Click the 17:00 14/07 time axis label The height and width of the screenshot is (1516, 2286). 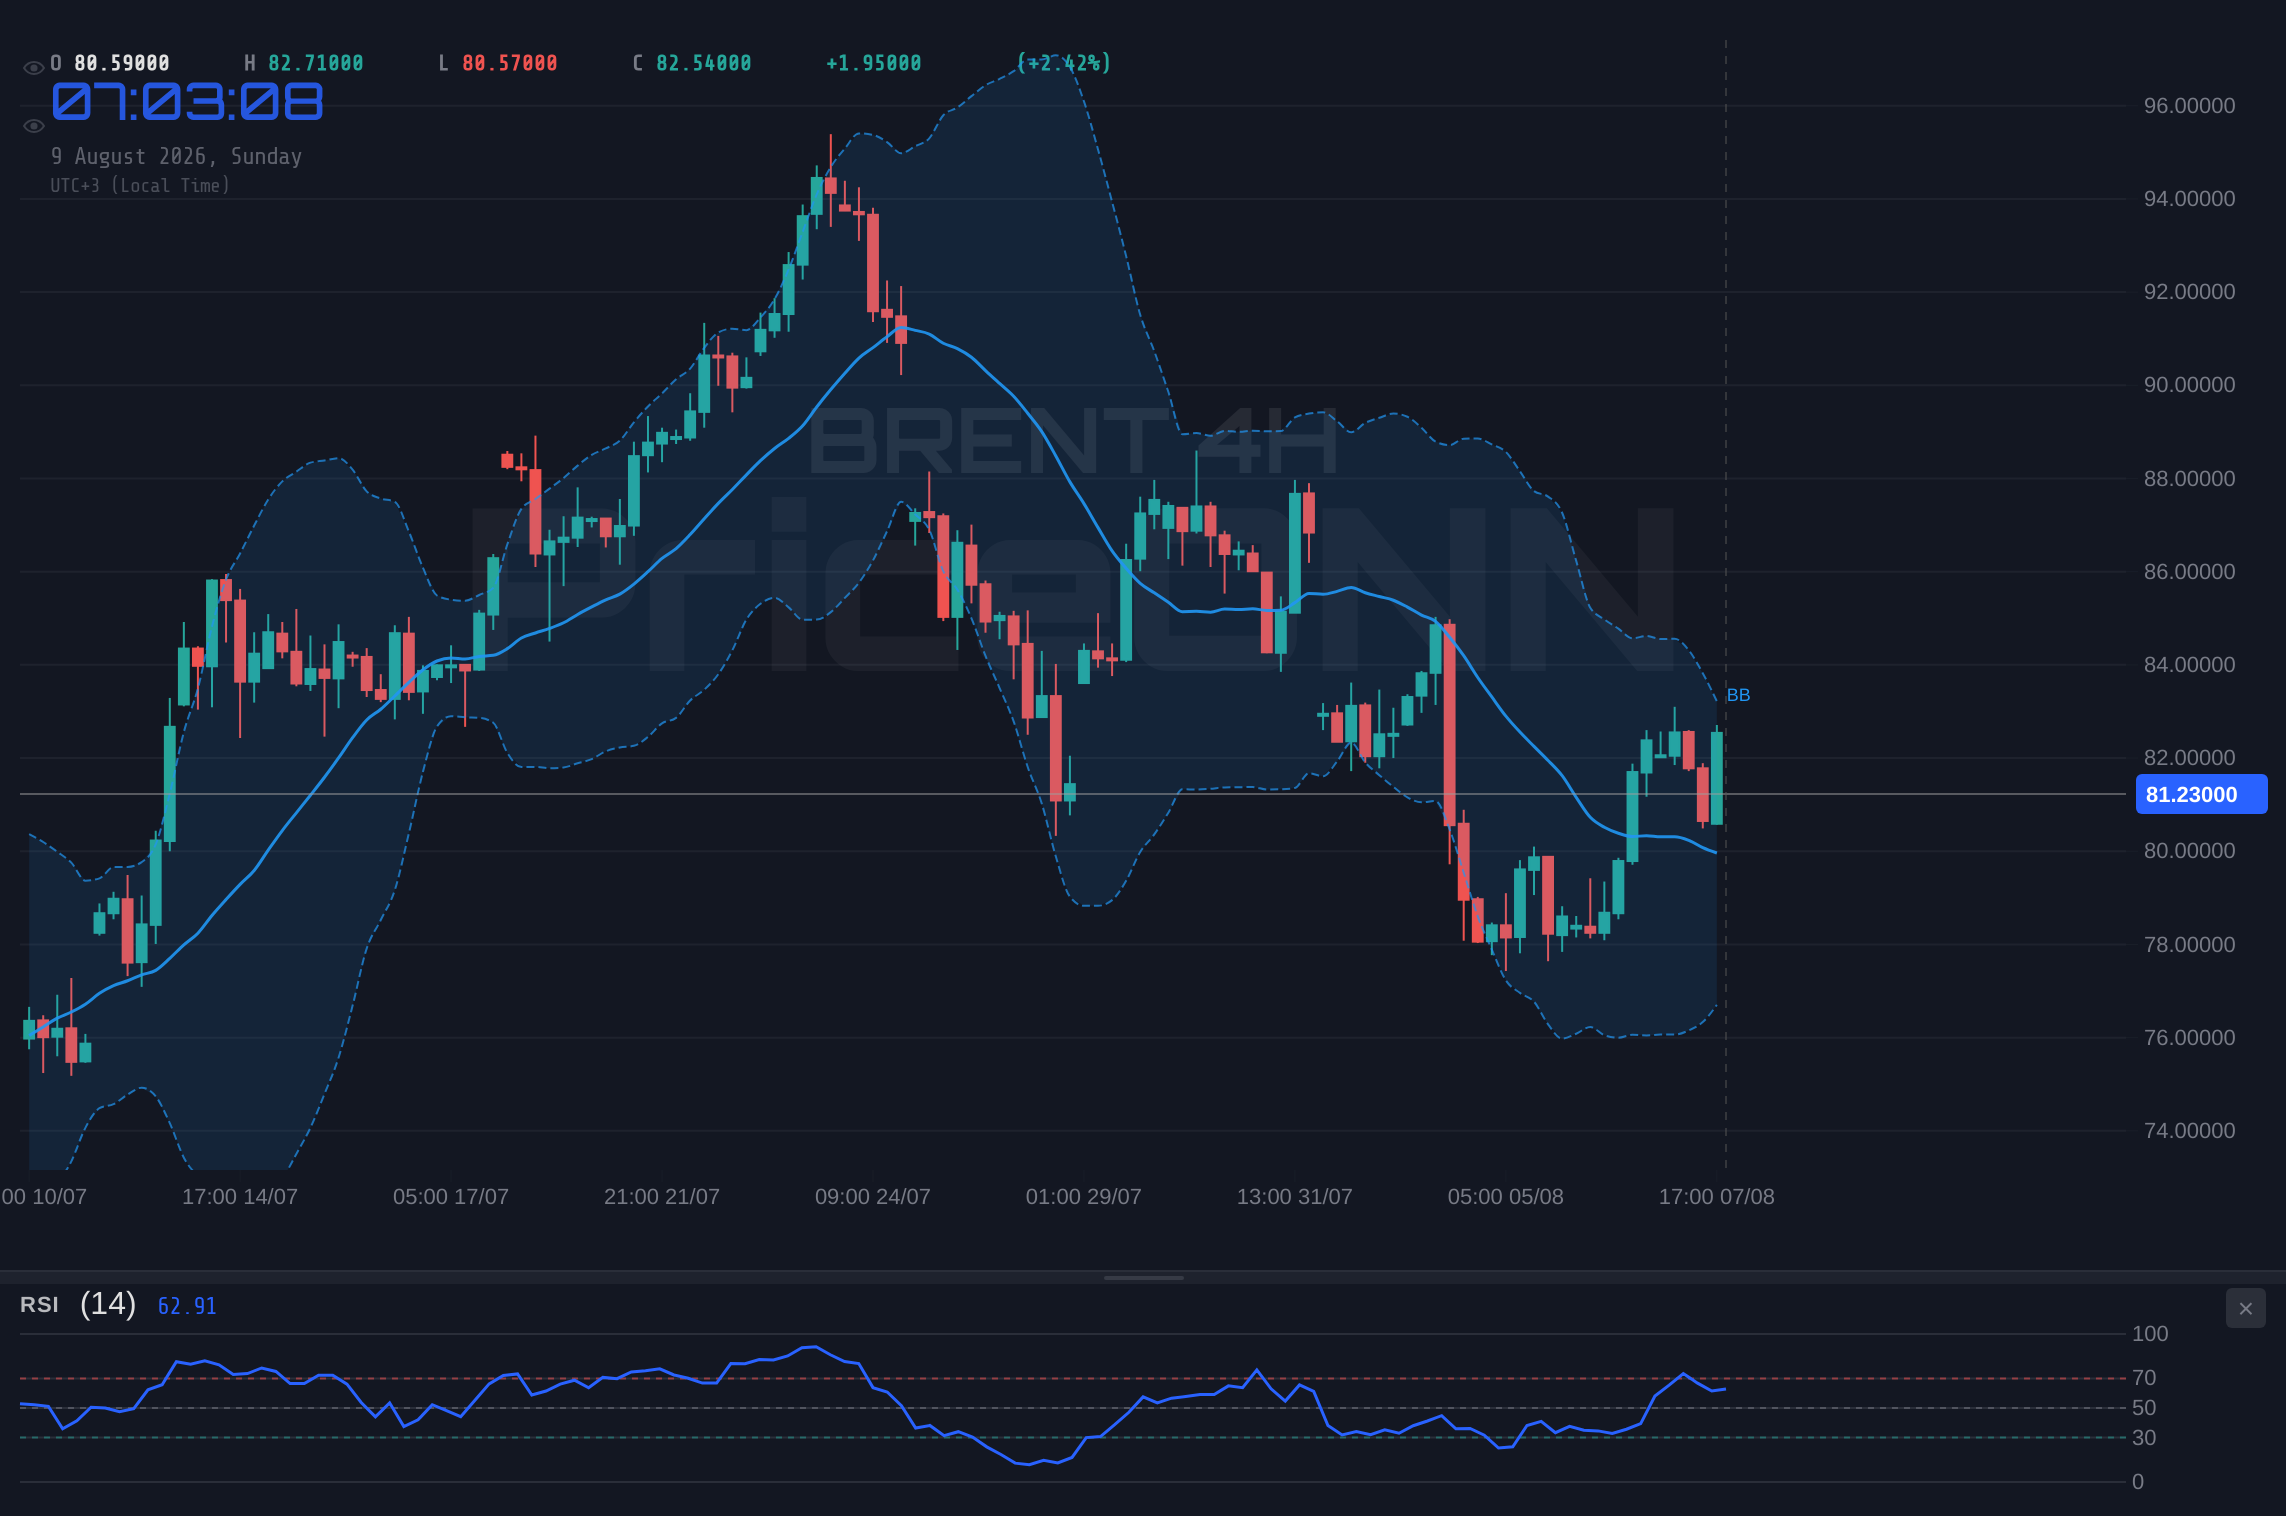[240, 1197]
